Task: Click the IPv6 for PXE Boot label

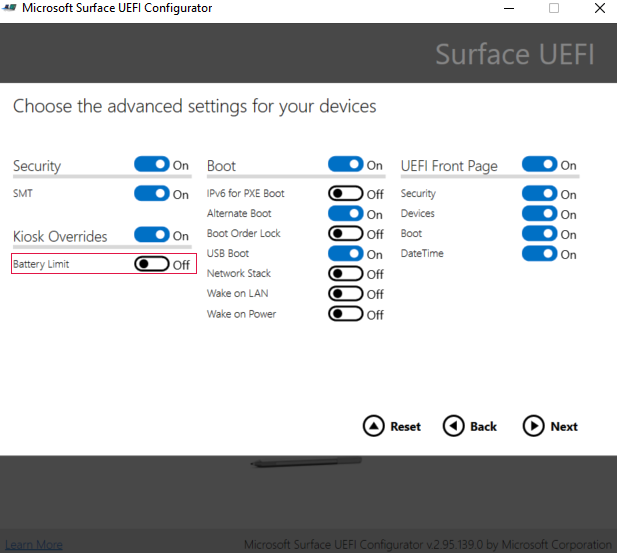Action: 246,193
